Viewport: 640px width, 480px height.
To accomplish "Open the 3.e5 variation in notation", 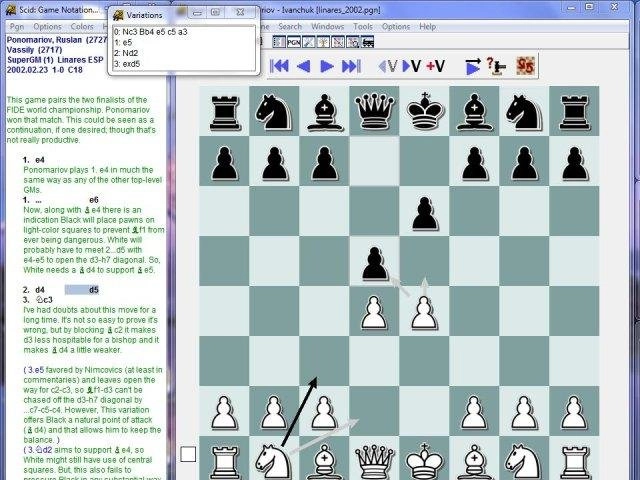I will click(36, 370).
